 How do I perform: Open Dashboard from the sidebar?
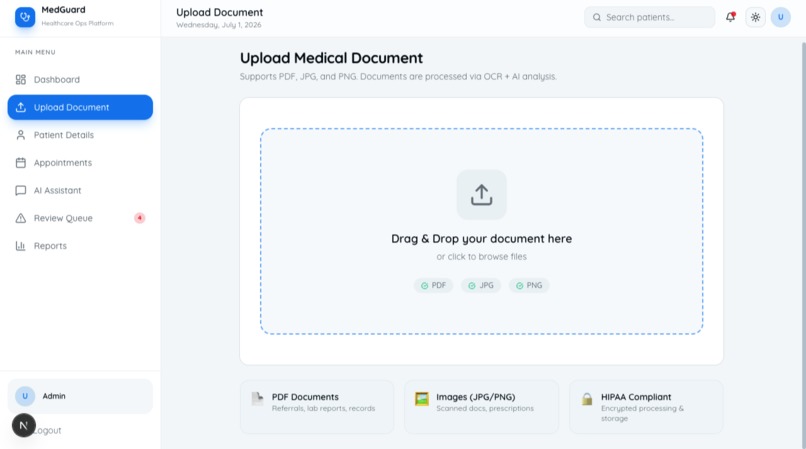tap(80, 80)
